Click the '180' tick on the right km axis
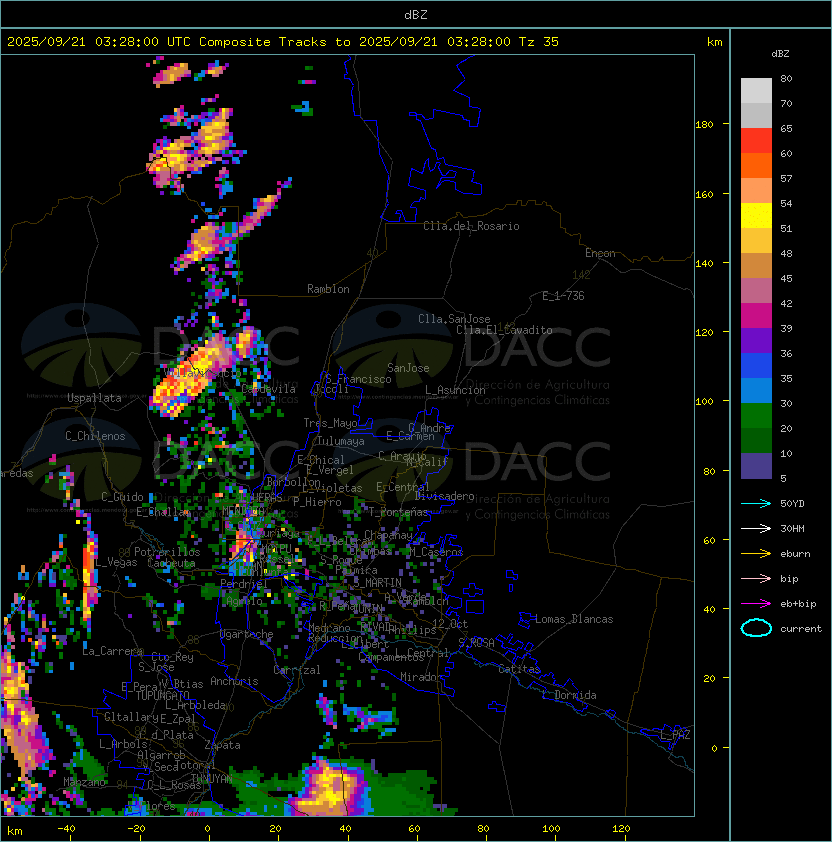This screenshot has height=842, width=832. click(x=704, y=125)
